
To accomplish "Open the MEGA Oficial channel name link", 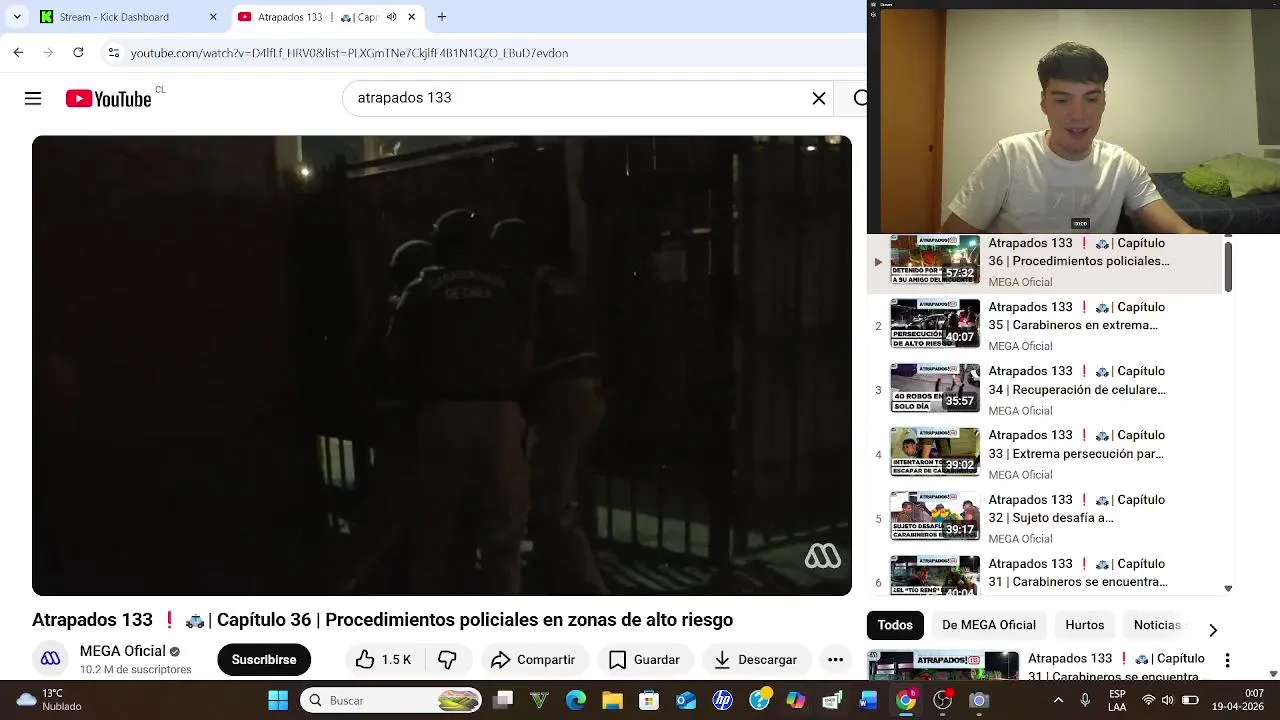I will pyautogui.click(x=123, y=651).
